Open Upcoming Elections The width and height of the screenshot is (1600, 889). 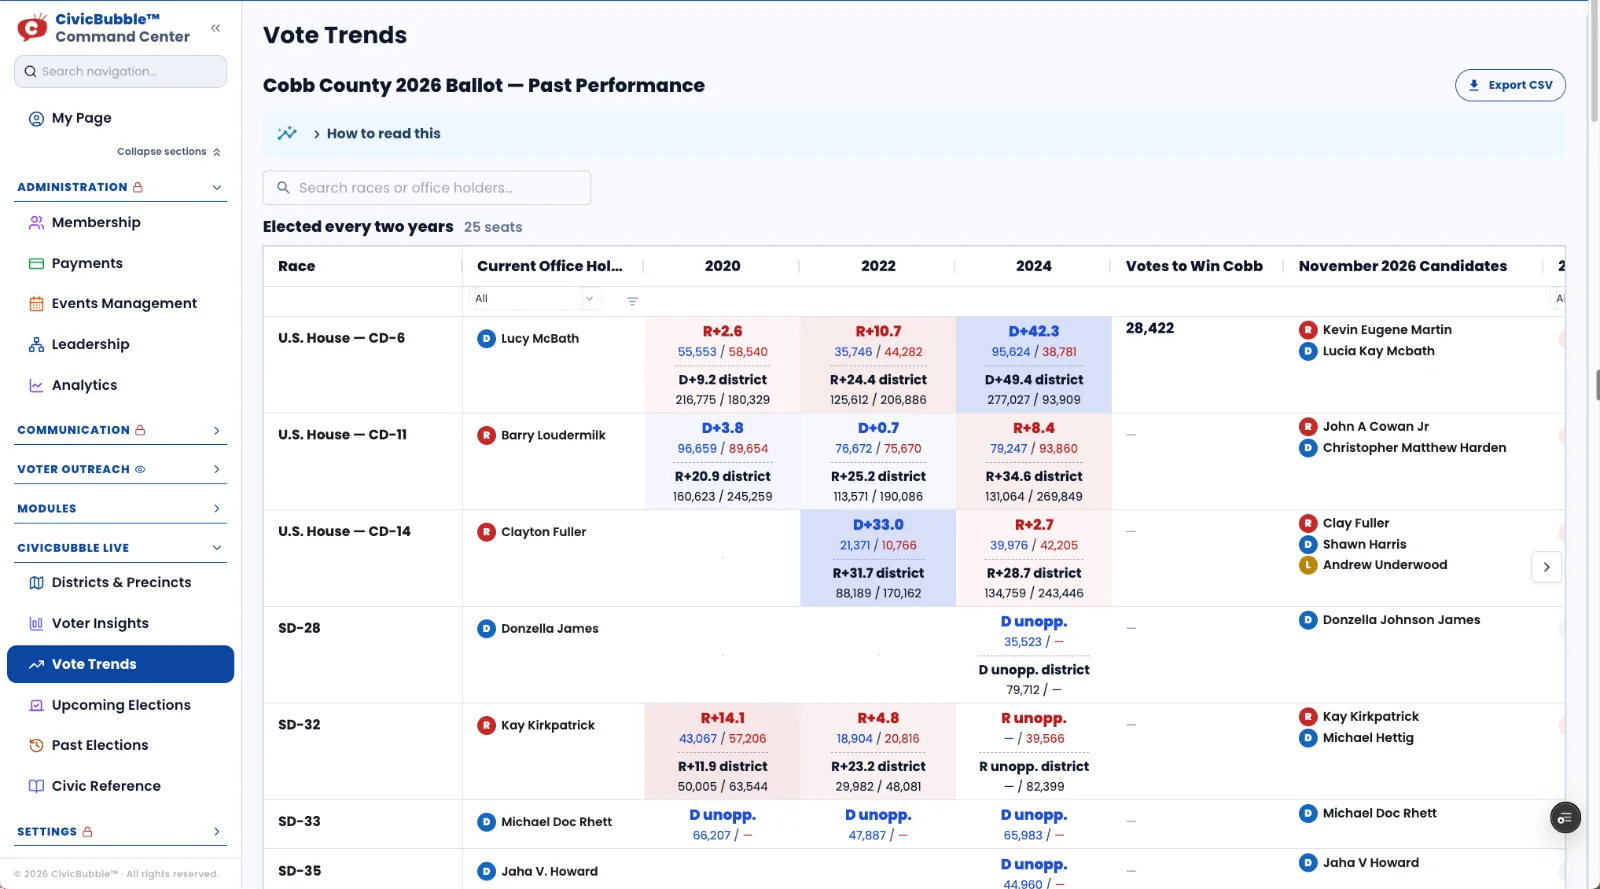pyautogui.click(x=120, y=706)
